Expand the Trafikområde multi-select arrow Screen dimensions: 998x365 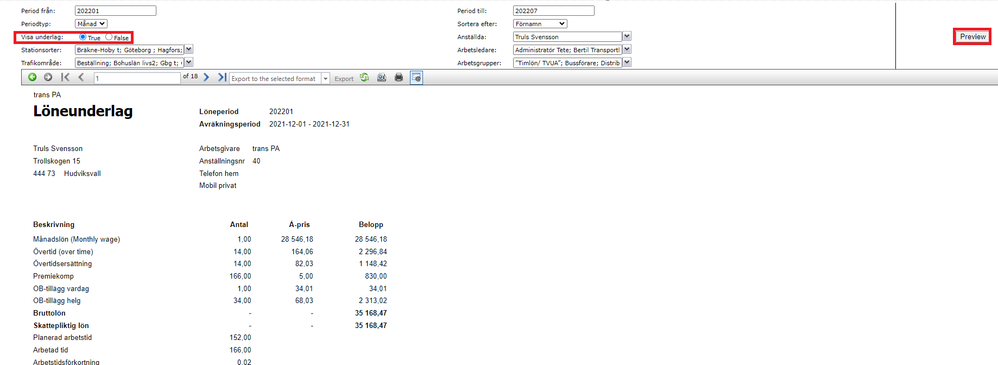(x=188, y=62)
